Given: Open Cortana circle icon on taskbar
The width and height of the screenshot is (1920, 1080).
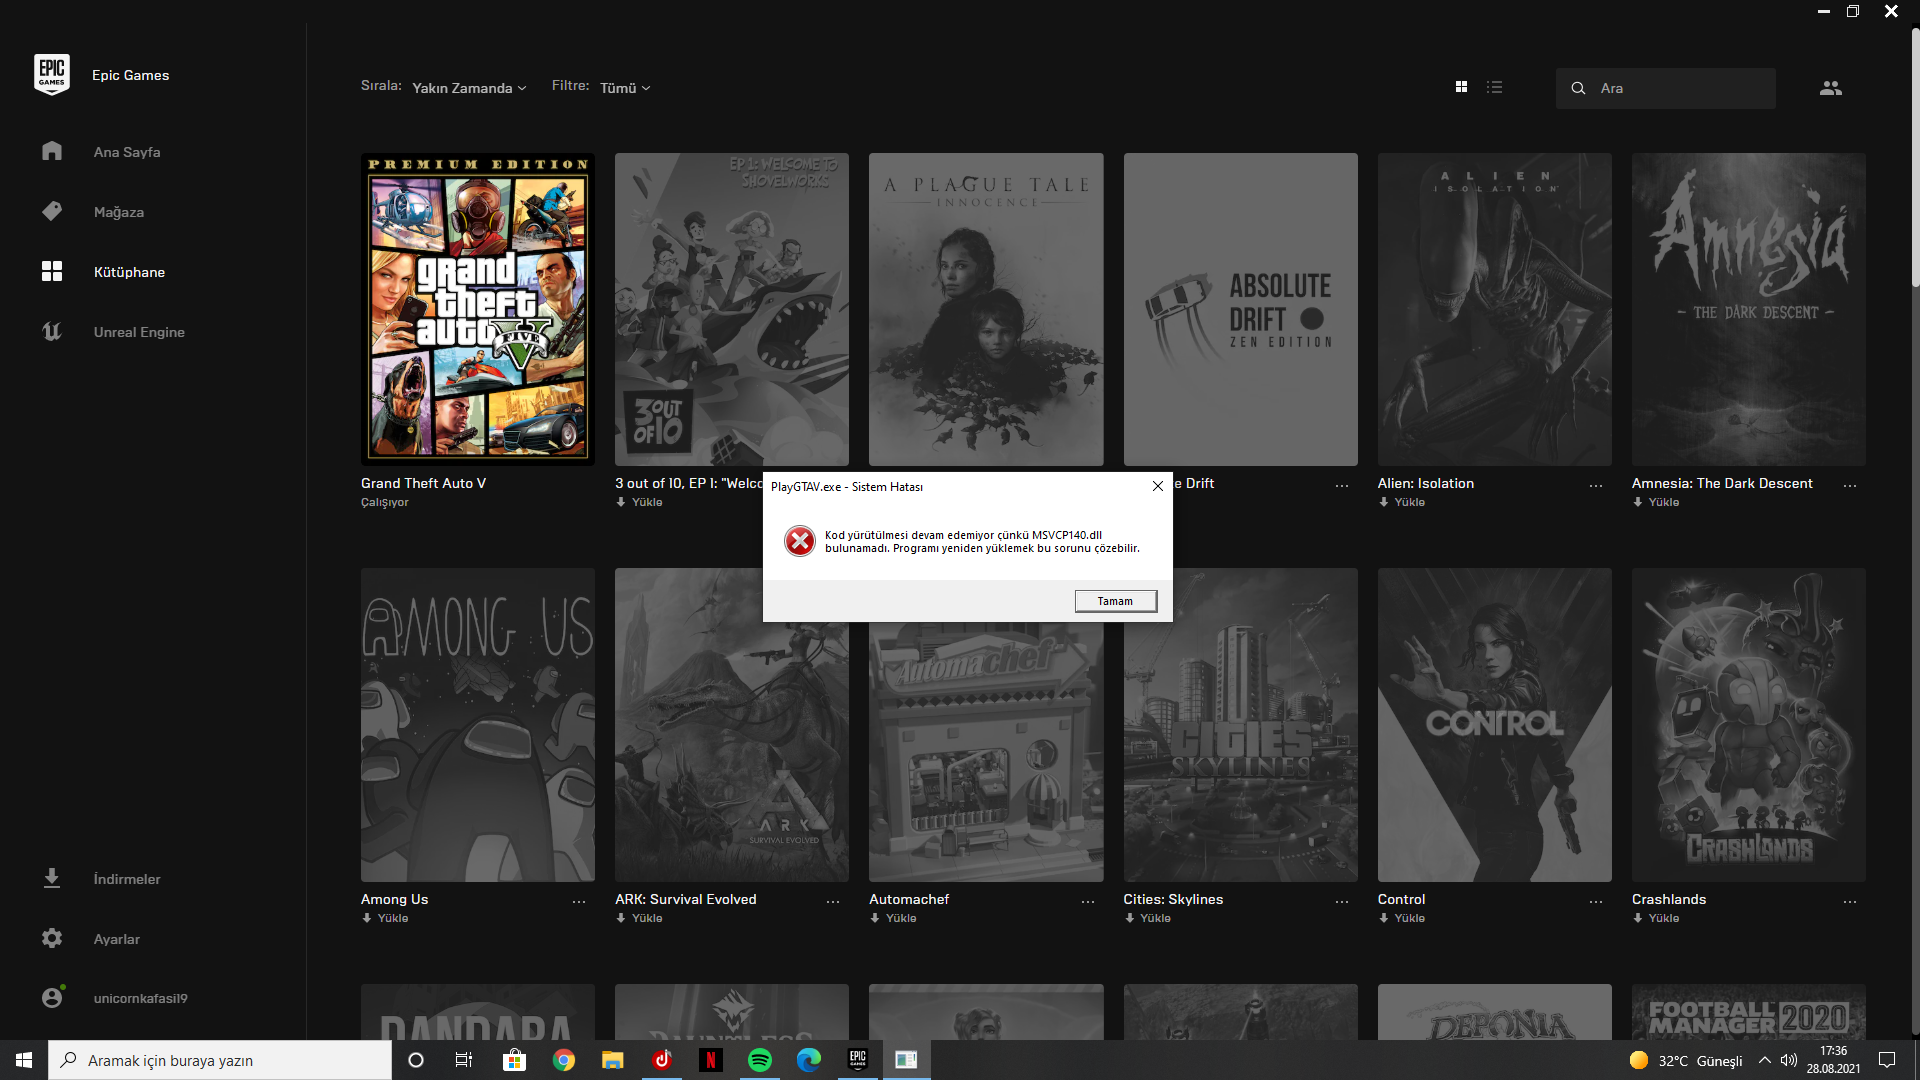Looking at the screenshot, I should coord(416,1060).
